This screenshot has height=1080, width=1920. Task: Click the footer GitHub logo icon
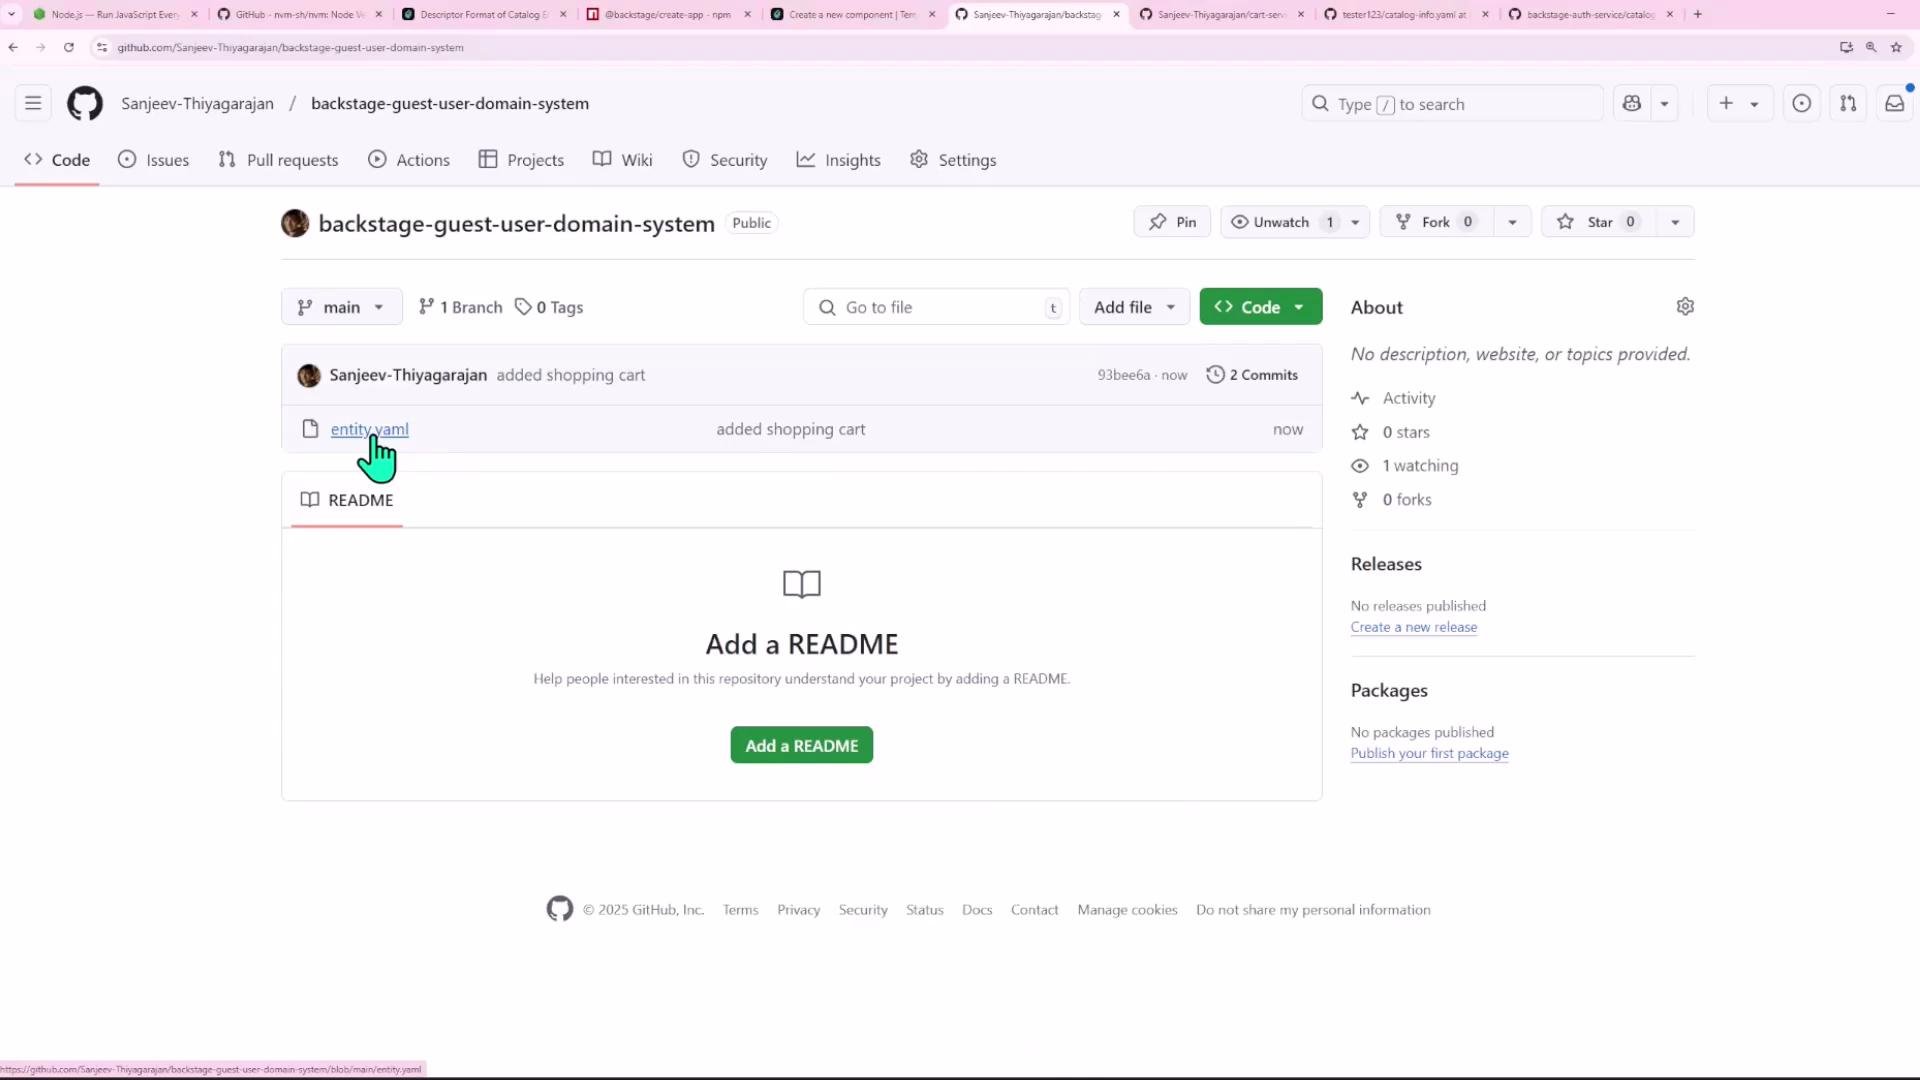point(559,909)
